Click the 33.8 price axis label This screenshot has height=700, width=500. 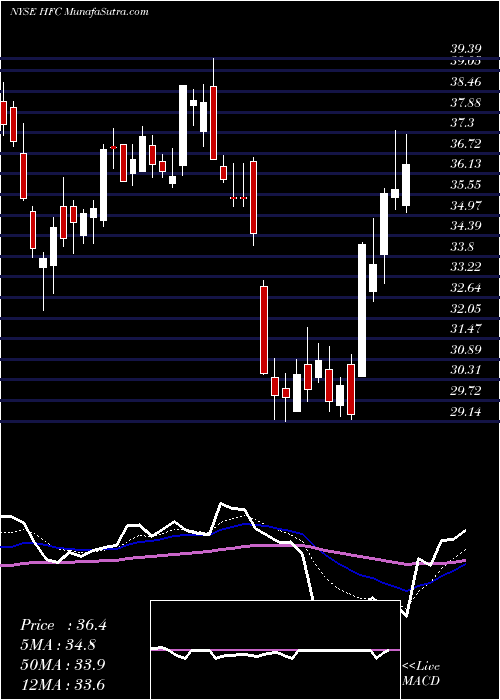(x=462, y=247)
